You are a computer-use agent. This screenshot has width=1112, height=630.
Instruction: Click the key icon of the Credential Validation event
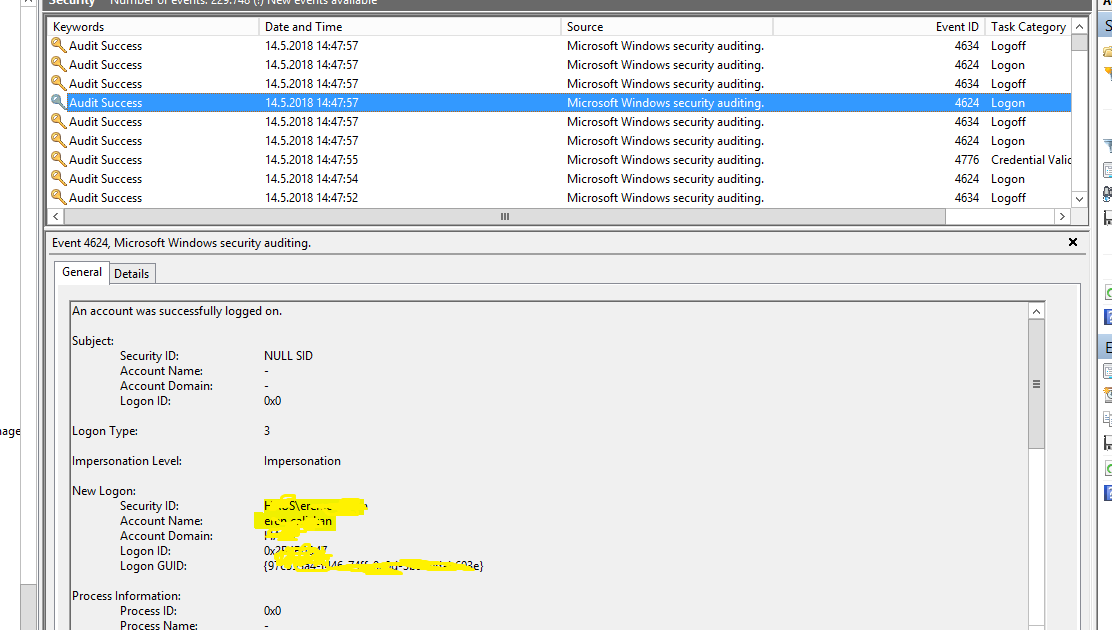[59, 160]
